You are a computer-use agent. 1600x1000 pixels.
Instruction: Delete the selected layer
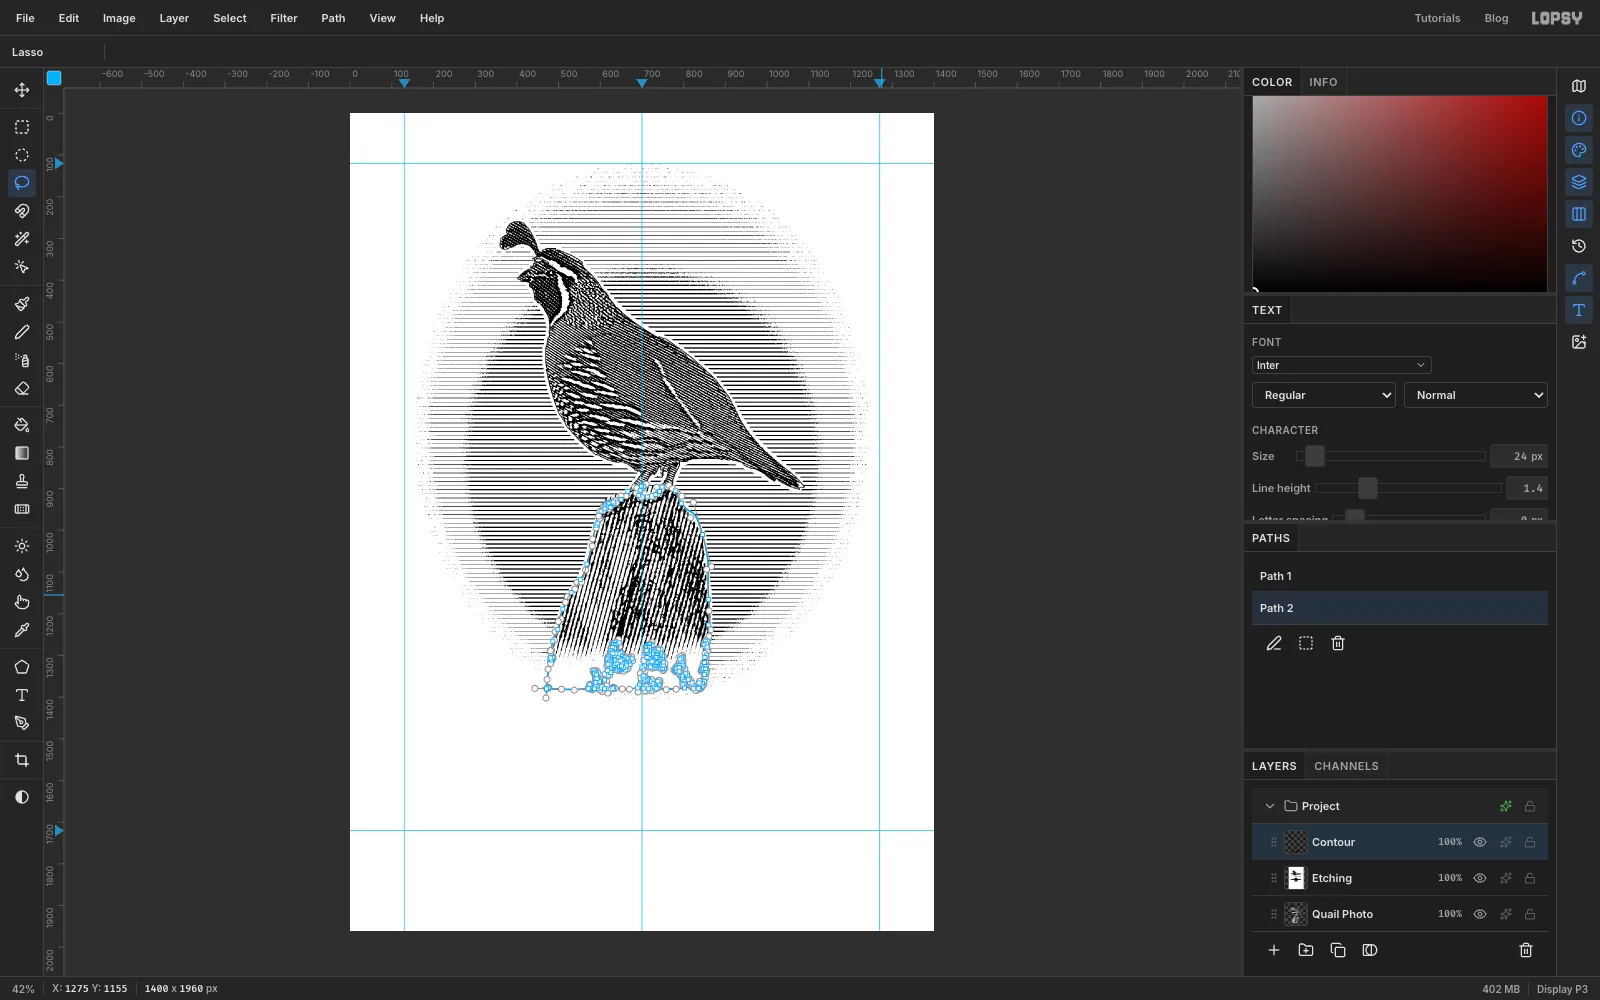click(x=1526, y=950)
